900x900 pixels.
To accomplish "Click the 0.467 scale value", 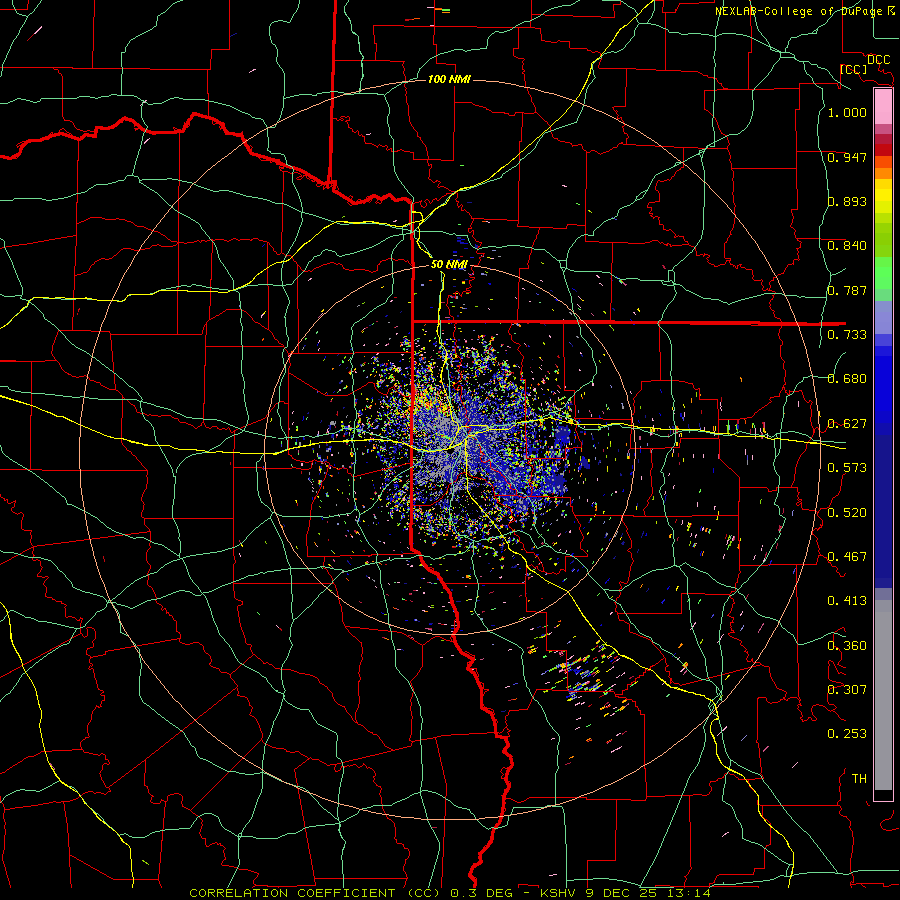I will (x=847, y=557).
